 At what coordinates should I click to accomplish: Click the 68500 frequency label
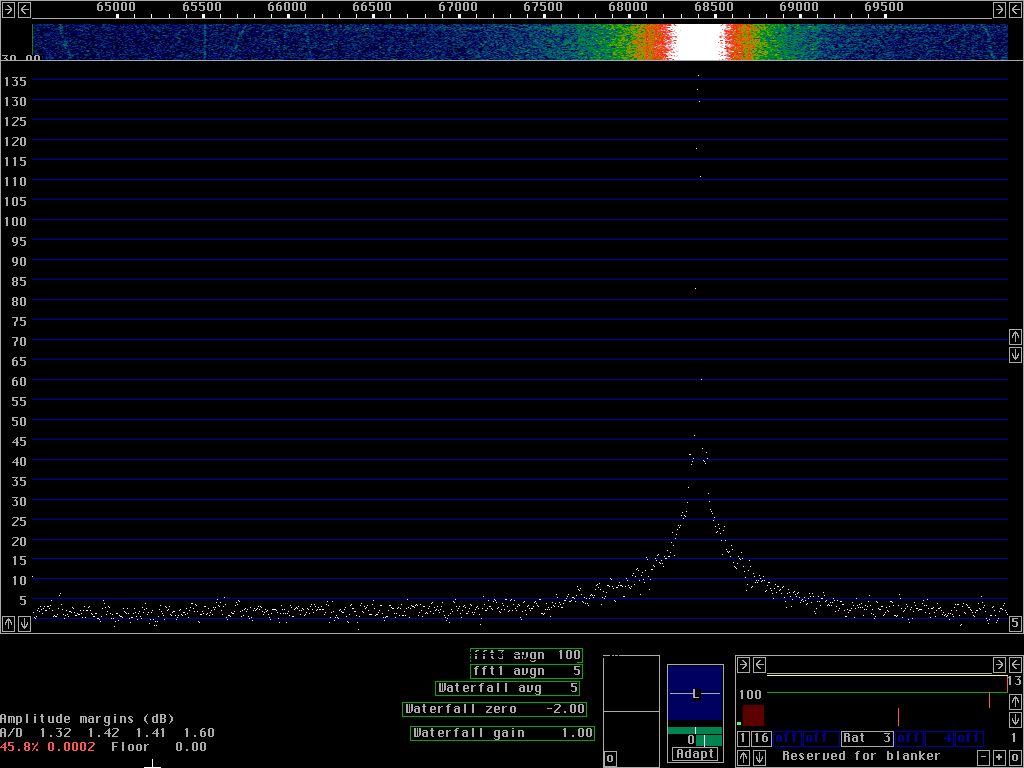tap(713, 7)
